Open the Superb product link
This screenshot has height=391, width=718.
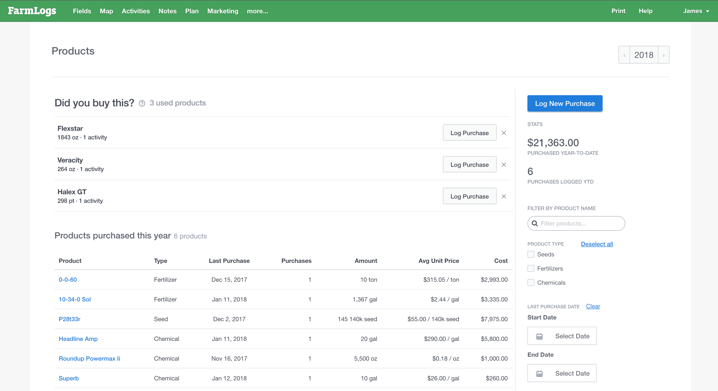(x=69, y=378)
